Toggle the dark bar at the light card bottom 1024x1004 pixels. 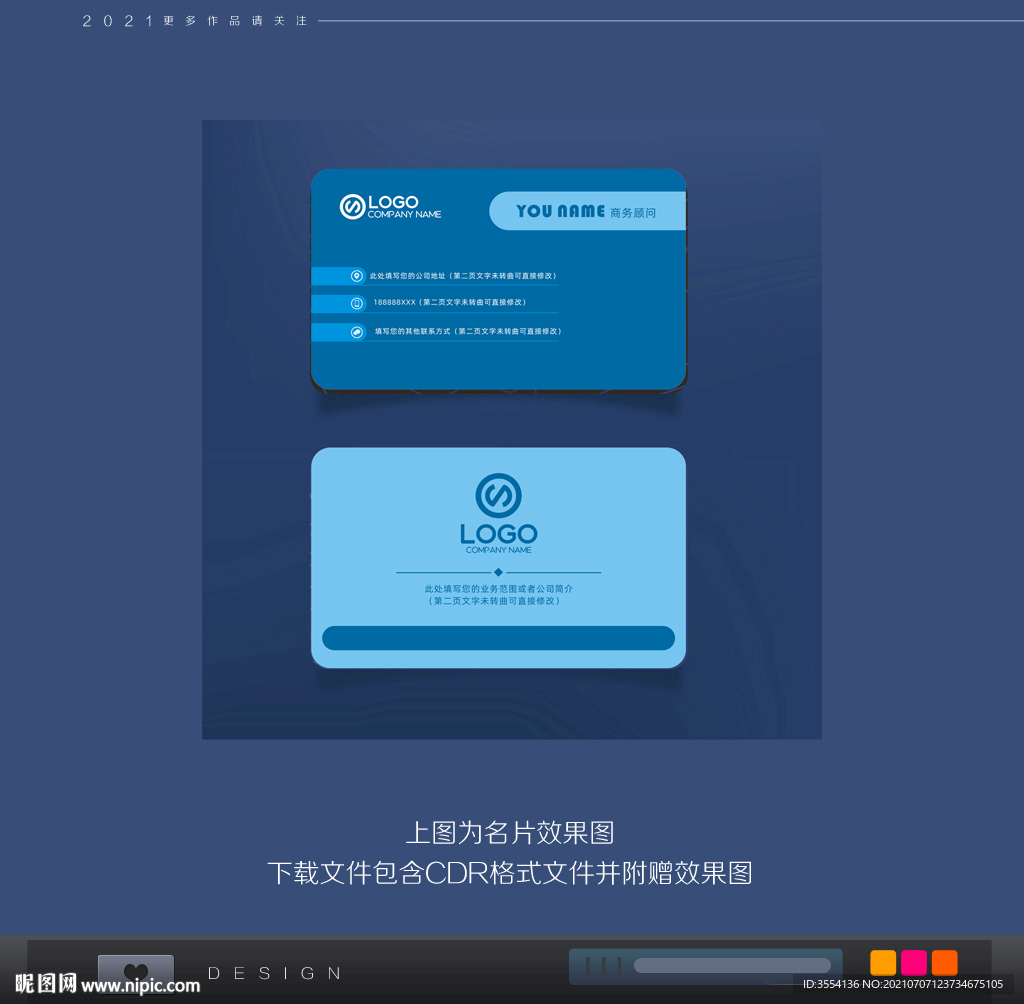click(498, 638)
